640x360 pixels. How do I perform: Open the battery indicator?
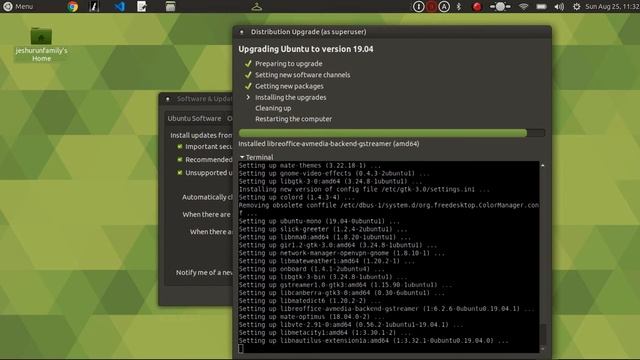(x=541, y=7)
